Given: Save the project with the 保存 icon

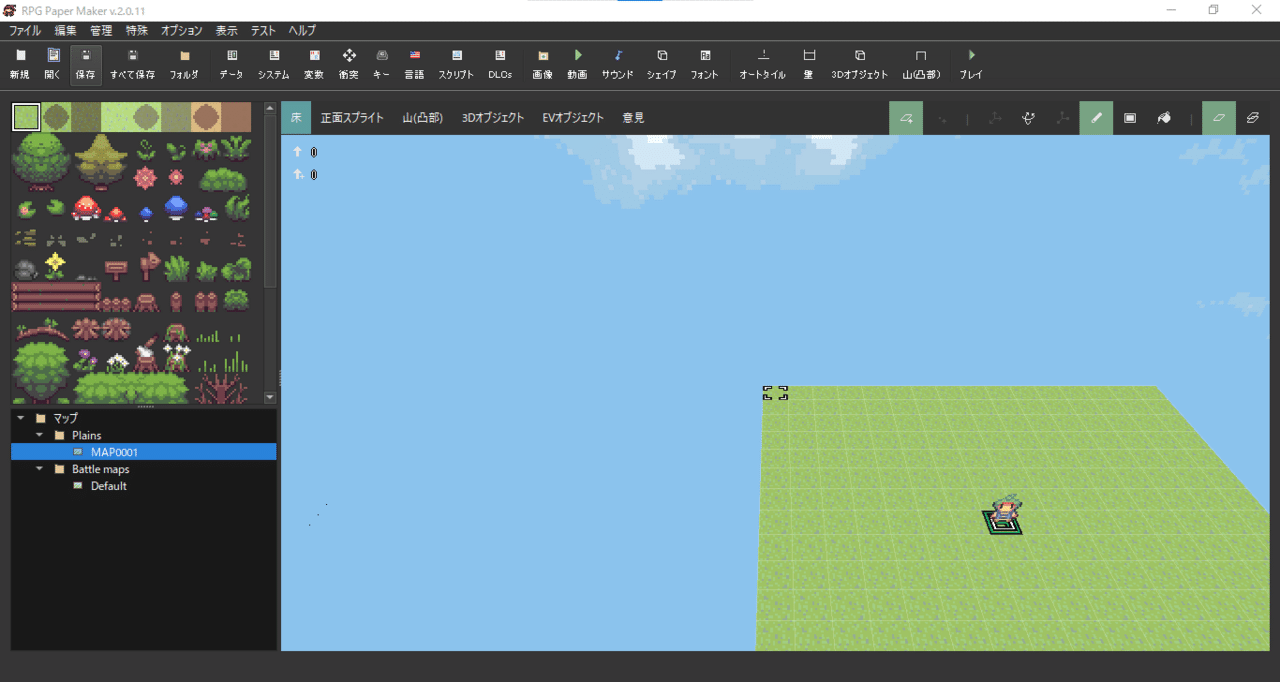Looking at the screenshot, I should (85, 62).
